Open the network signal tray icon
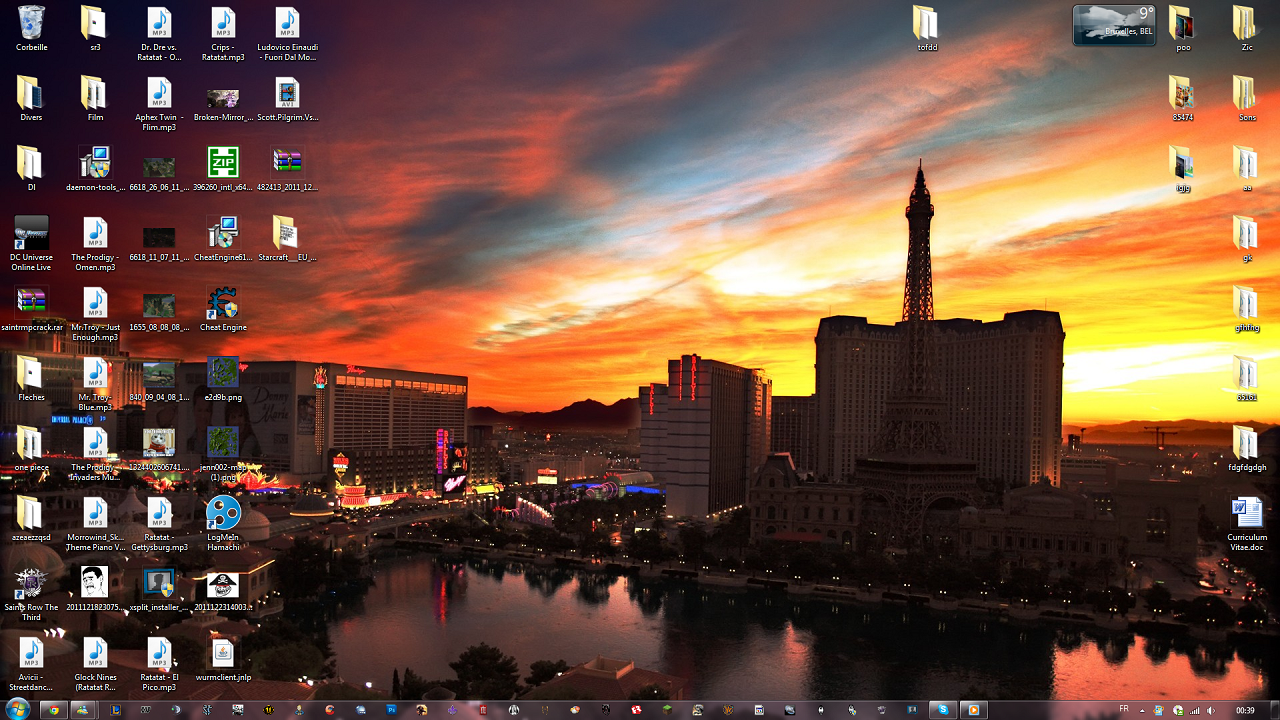Image resolution: width=1280 pixels, height=720 pixels. (x=1194, y=710)
